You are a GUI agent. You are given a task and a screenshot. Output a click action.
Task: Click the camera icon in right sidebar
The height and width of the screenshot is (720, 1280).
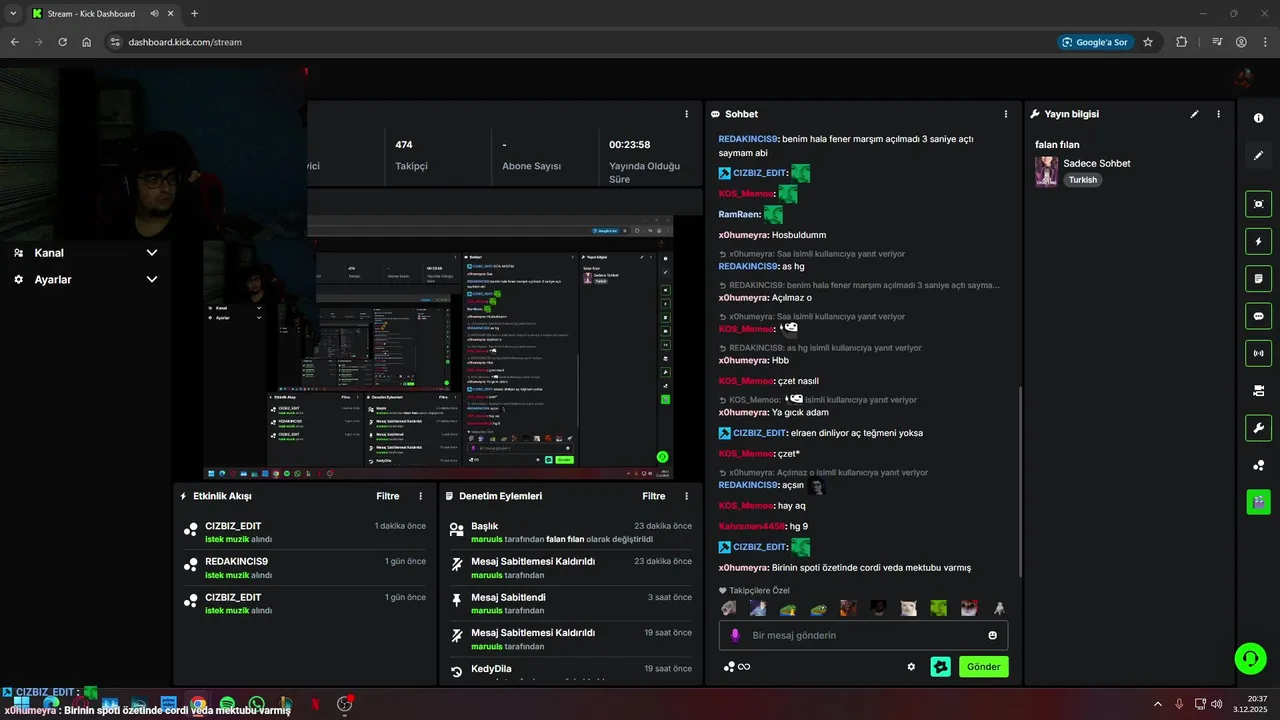[x=1258, y=391]
